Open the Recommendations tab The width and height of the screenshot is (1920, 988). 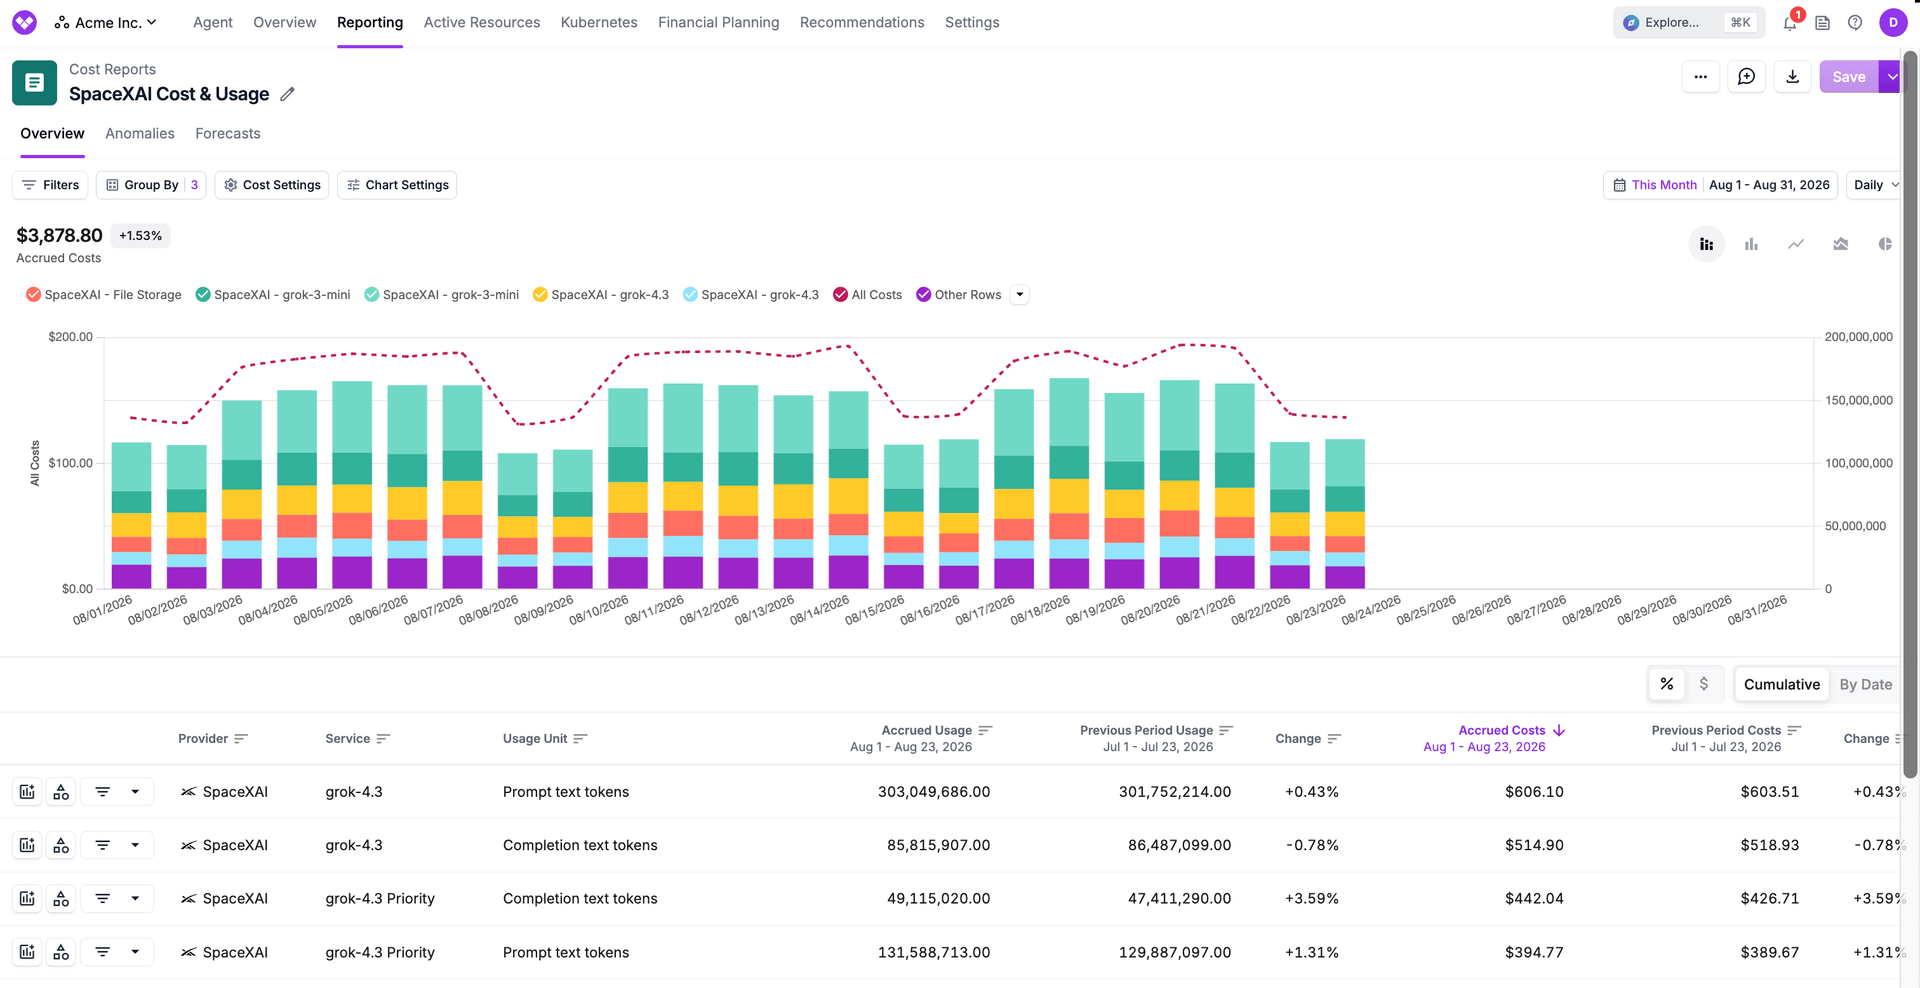[862, 23]
